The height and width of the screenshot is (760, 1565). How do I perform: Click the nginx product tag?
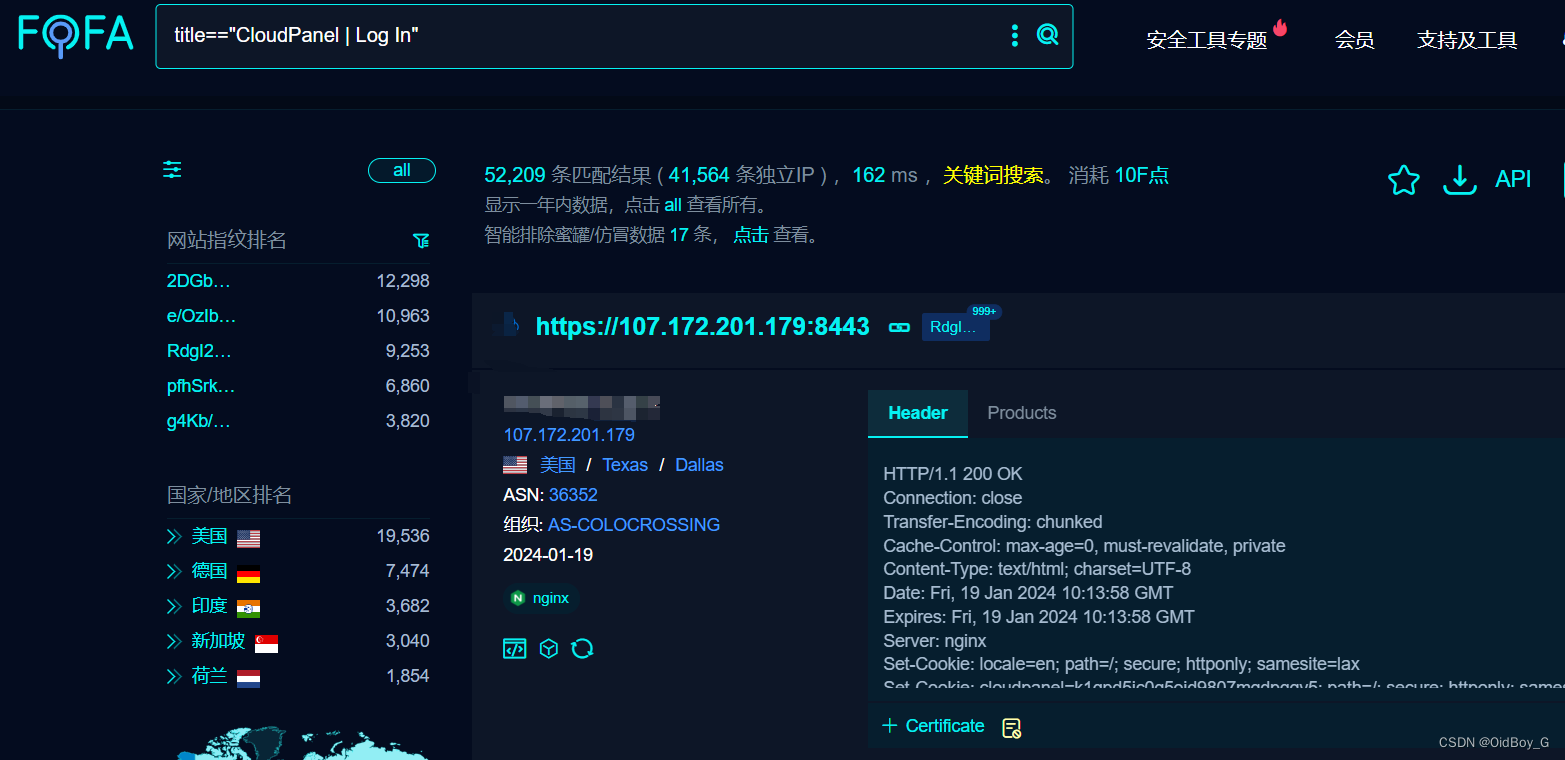(x=541, y=598)
